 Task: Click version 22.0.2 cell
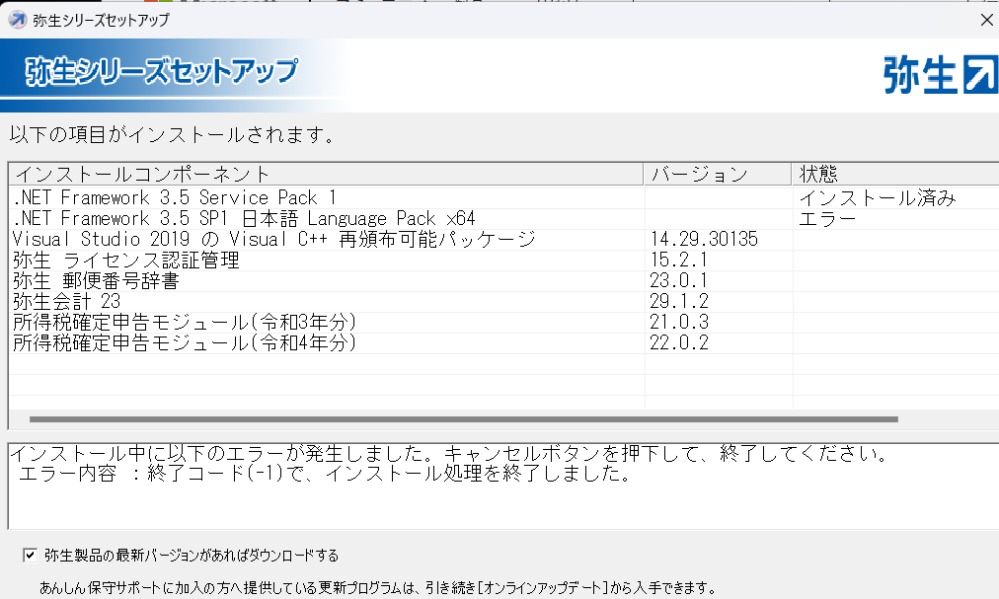coord(679,343)
